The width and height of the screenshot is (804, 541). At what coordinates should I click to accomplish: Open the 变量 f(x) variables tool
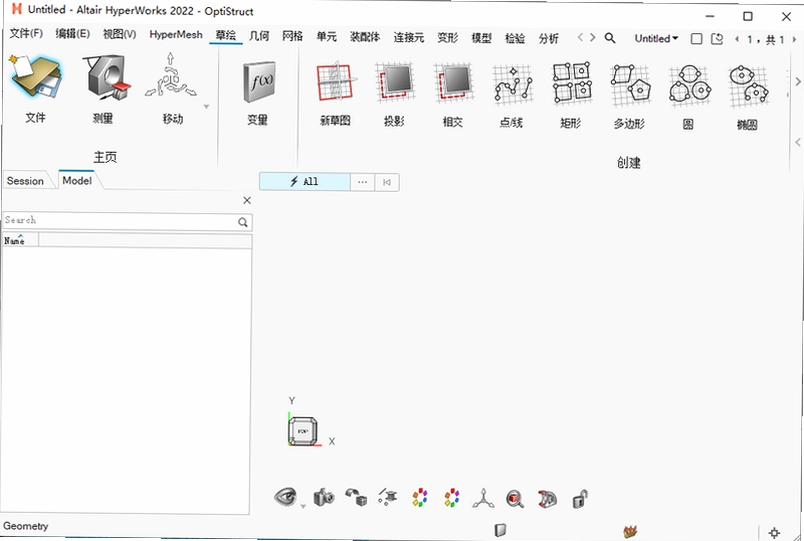[x=258, y=91]
